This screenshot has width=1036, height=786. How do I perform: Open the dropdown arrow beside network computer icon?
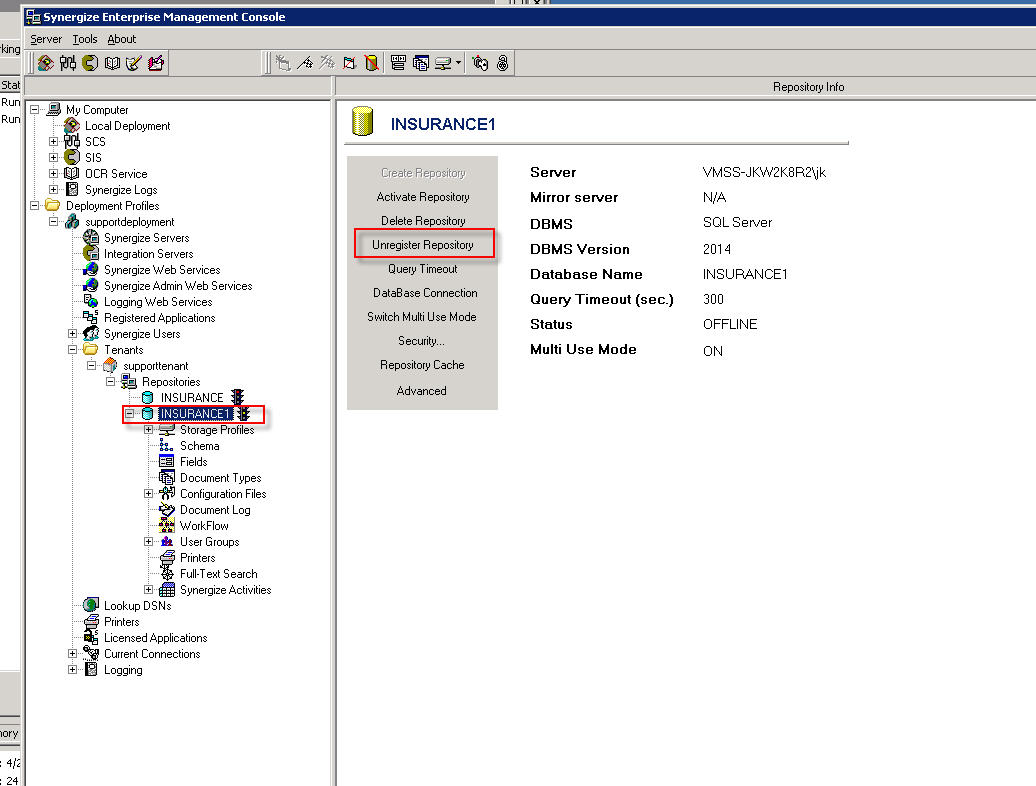458,63
